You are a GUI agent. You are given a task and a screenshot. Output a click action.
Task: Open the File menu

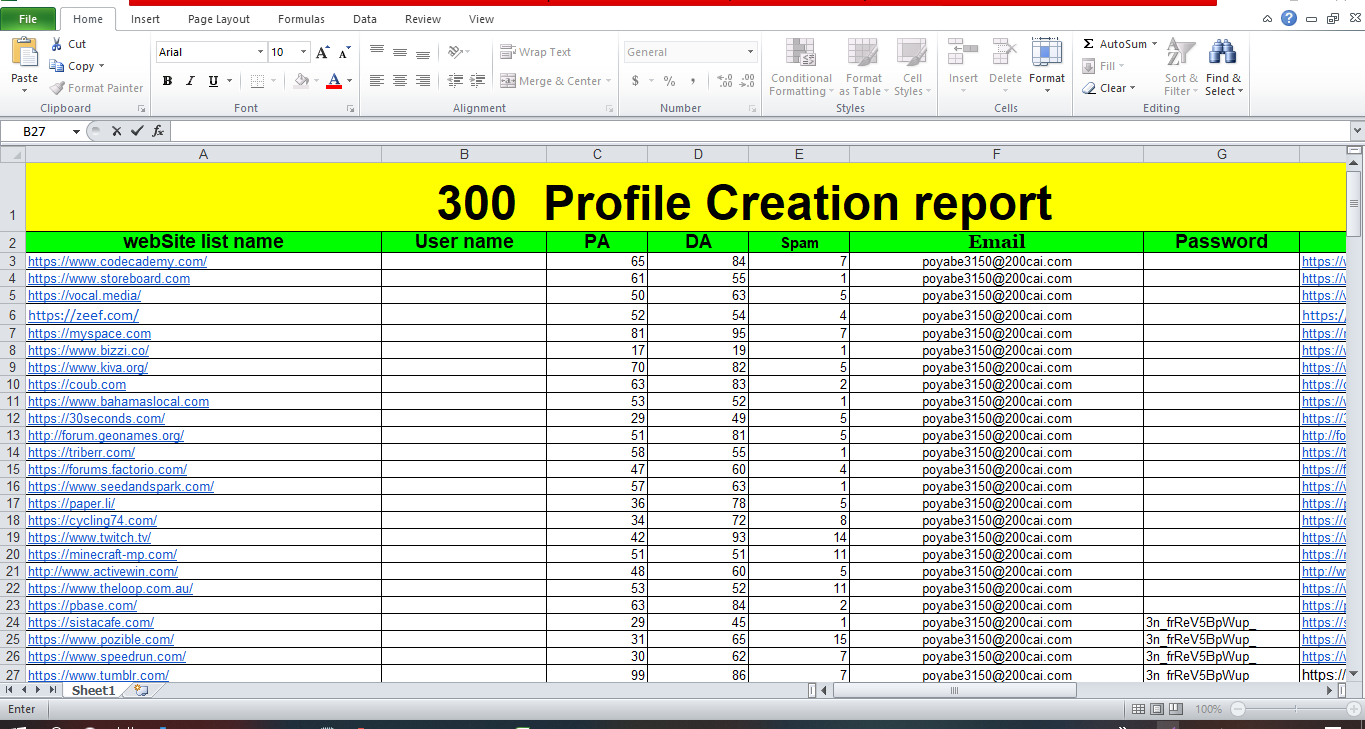click(28, 18)
